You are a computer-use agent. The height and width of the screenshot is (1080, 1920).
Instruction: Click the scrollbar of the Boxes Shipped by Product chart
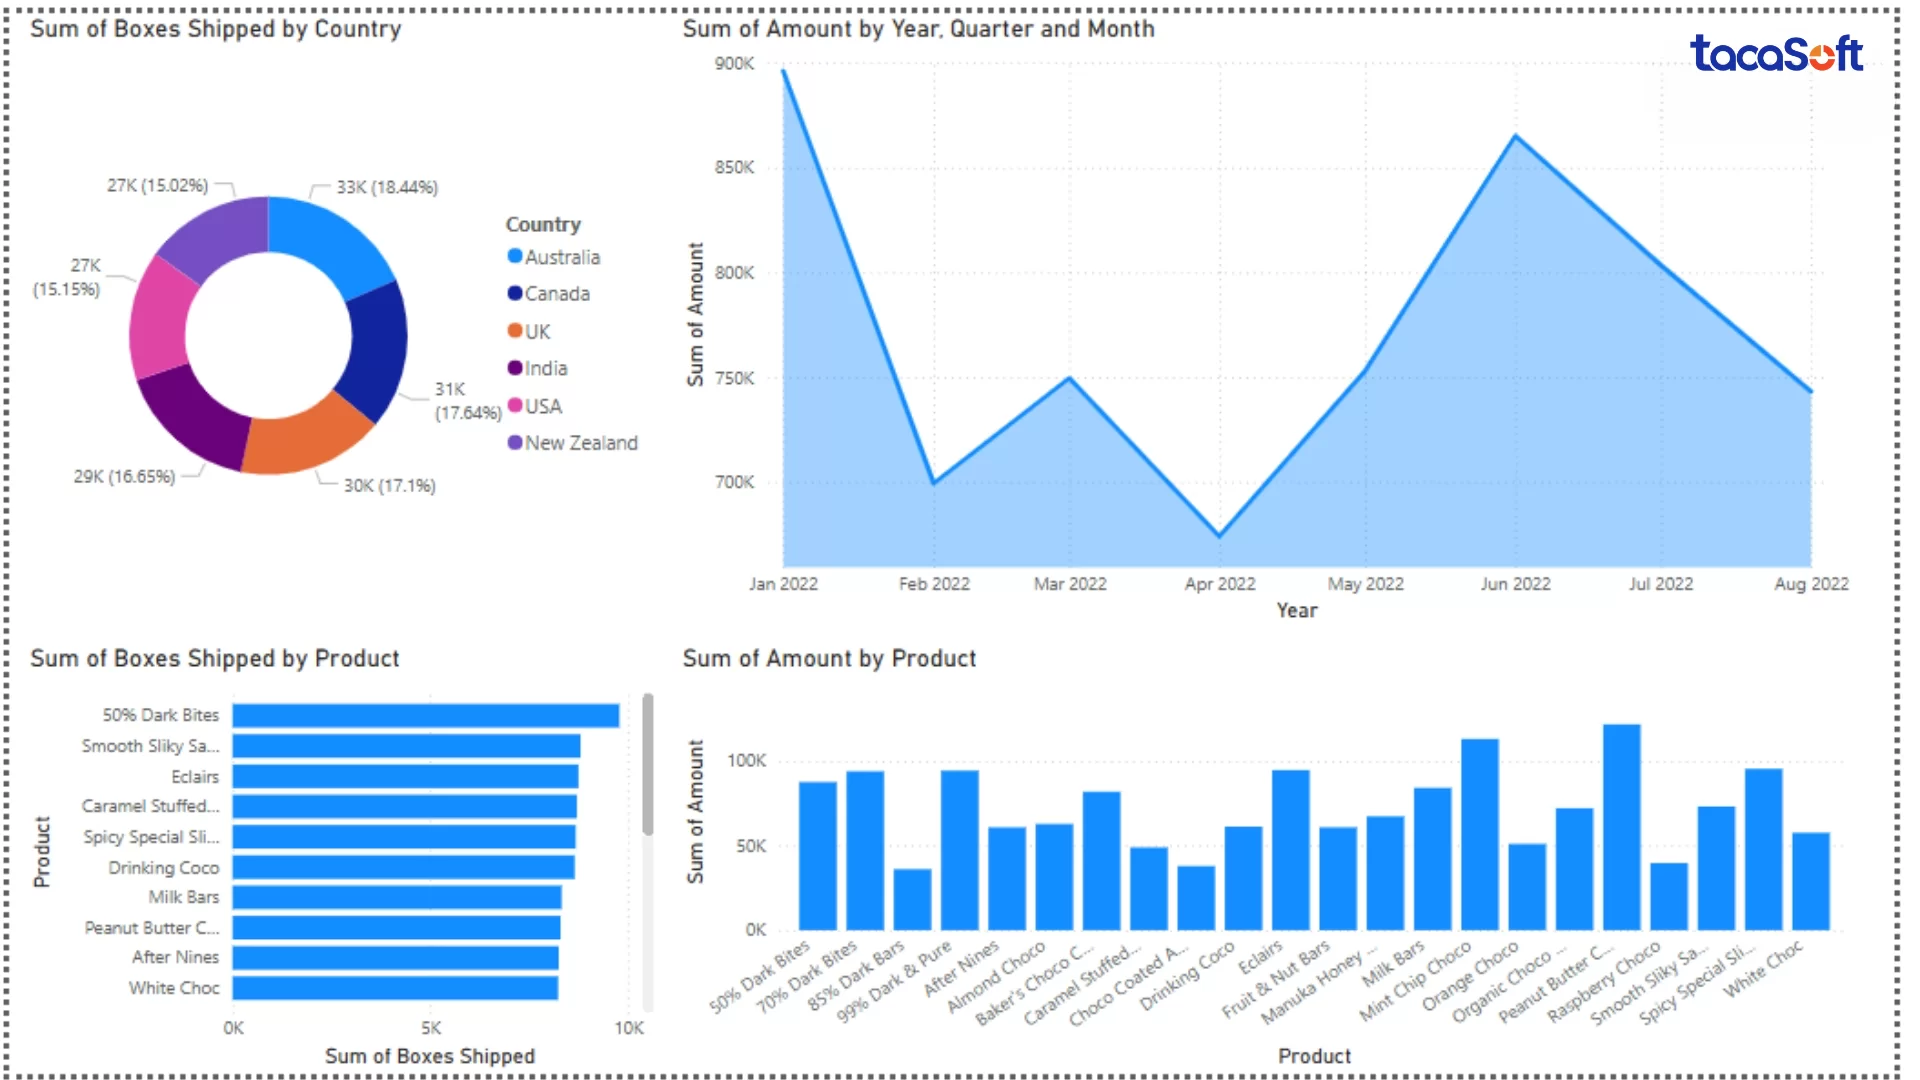[x=648, y=764]
